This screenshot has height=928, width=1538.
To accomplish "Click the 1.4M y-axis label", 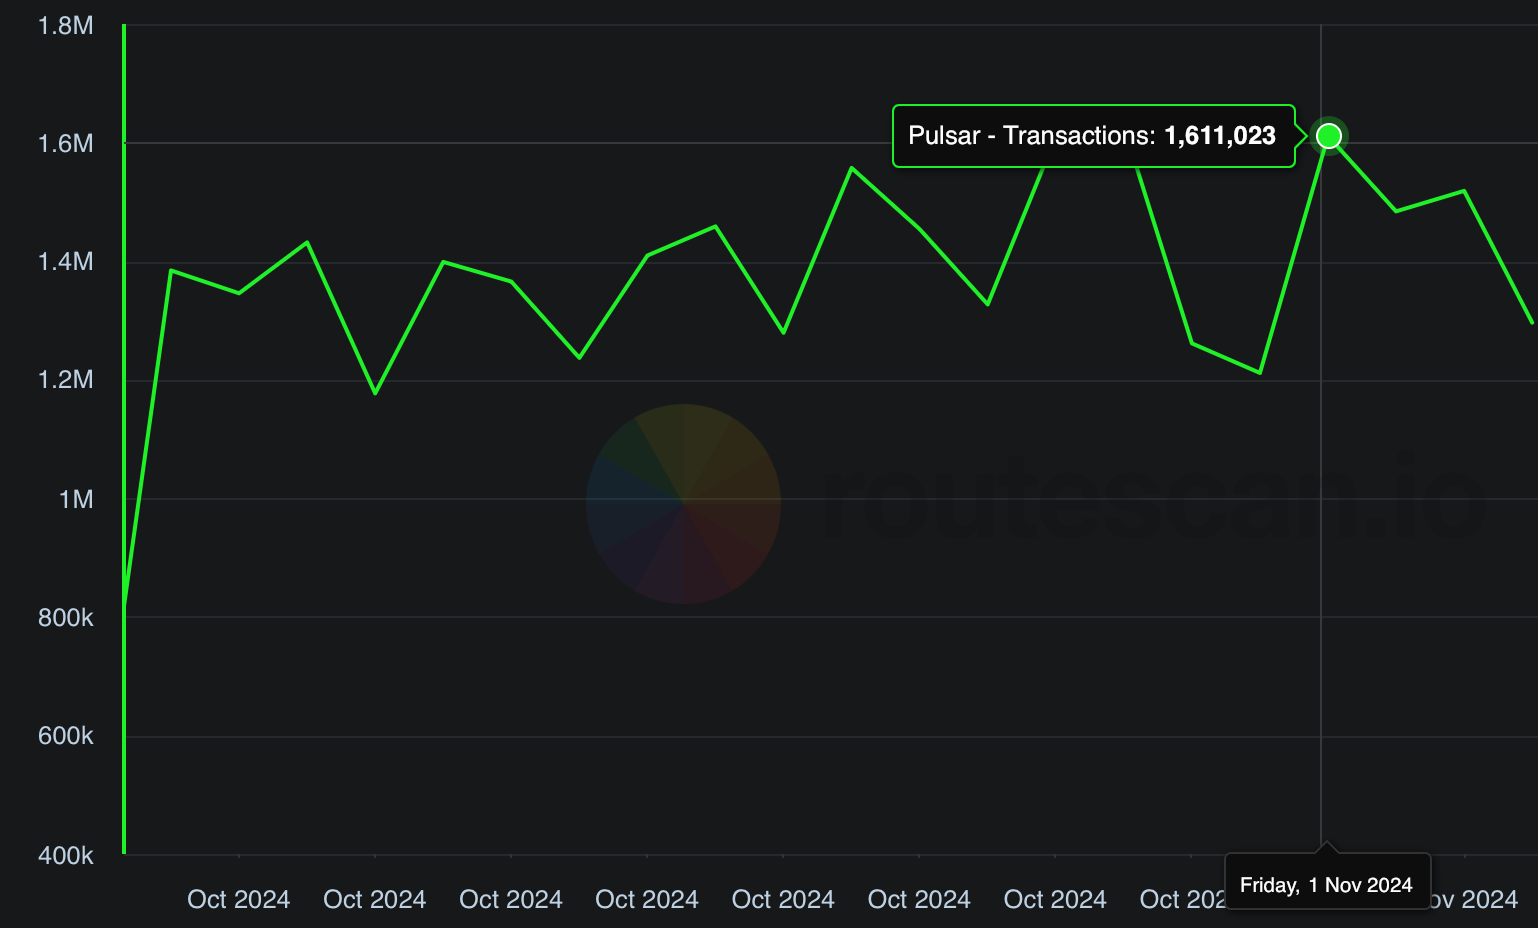I will tap(65, 262).
